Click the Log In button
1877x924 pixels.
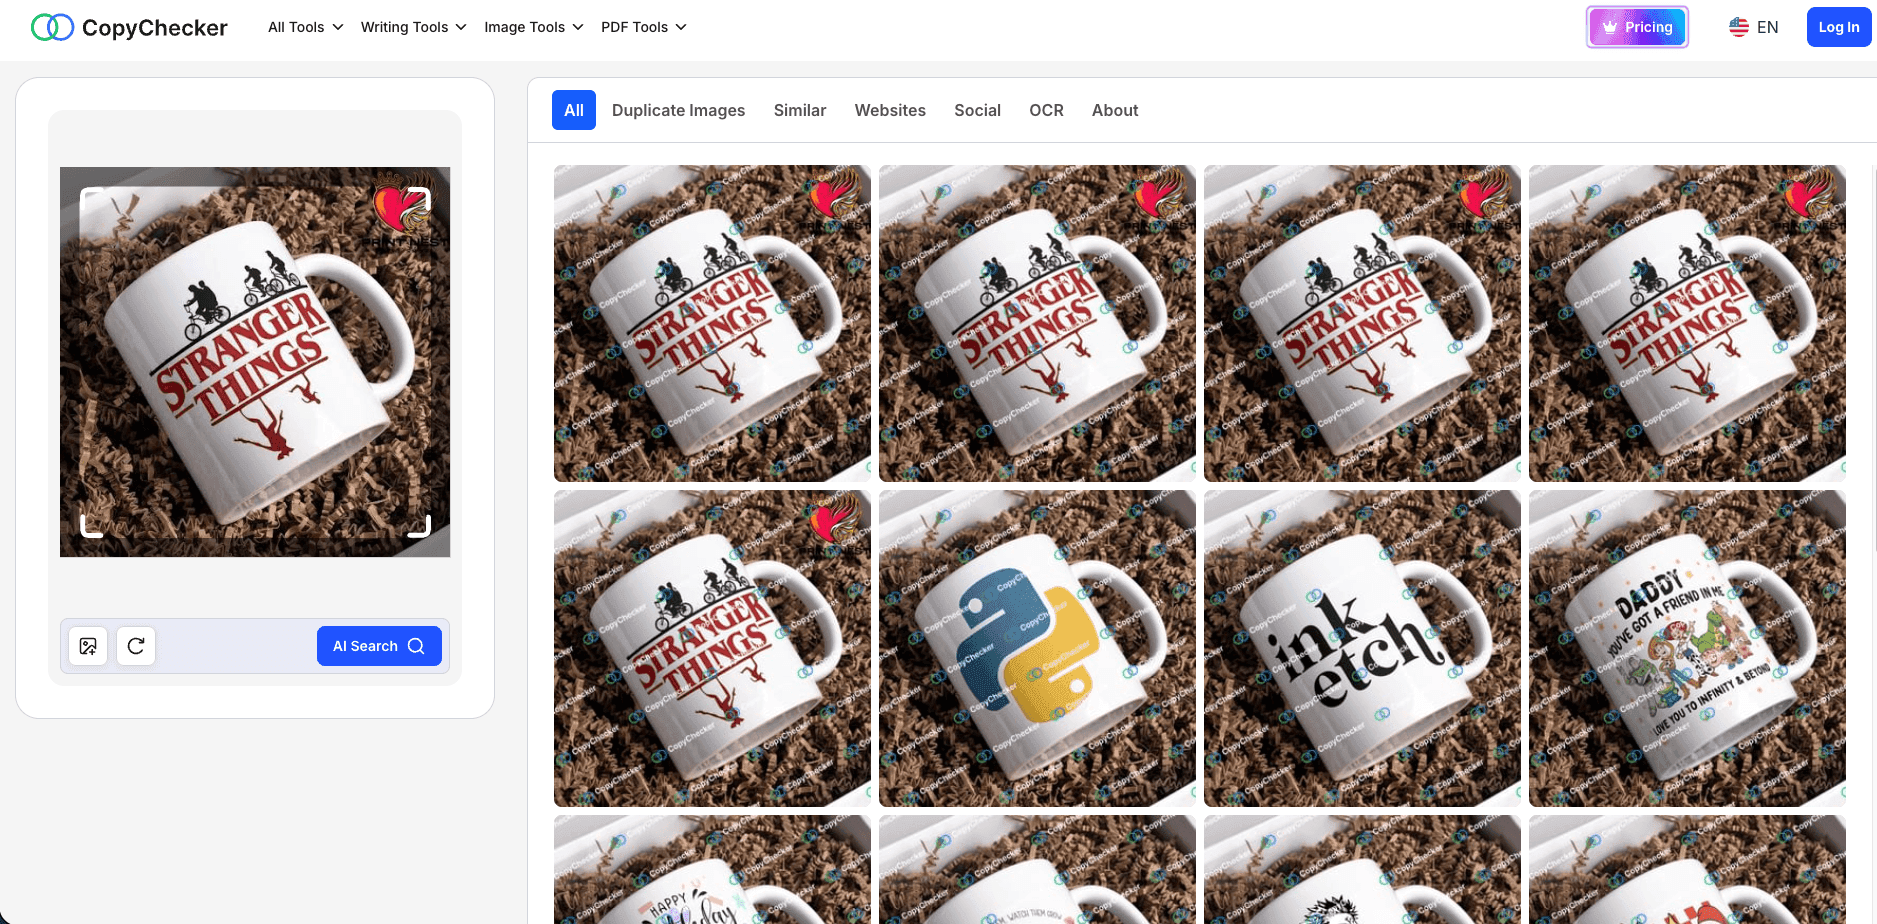point(1838,27)
